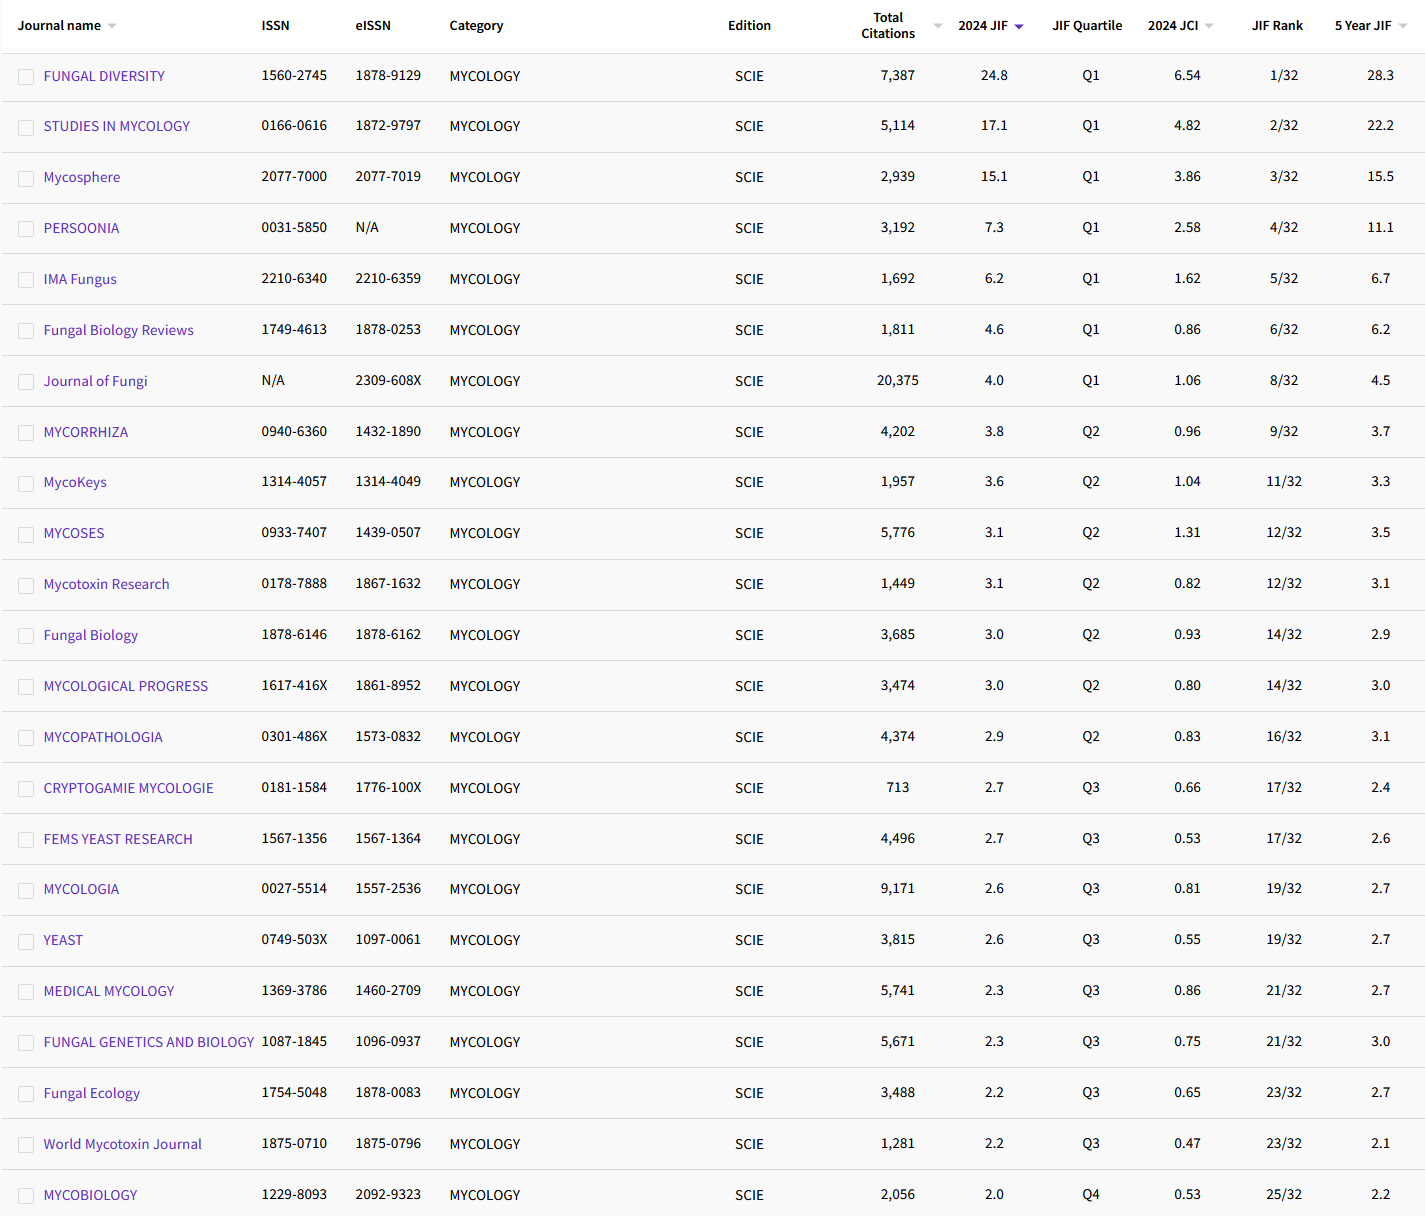This screenshot has width=1425, height=1216.
Task: Select eISSN value 2309-608X
Action: click(388, 380)
